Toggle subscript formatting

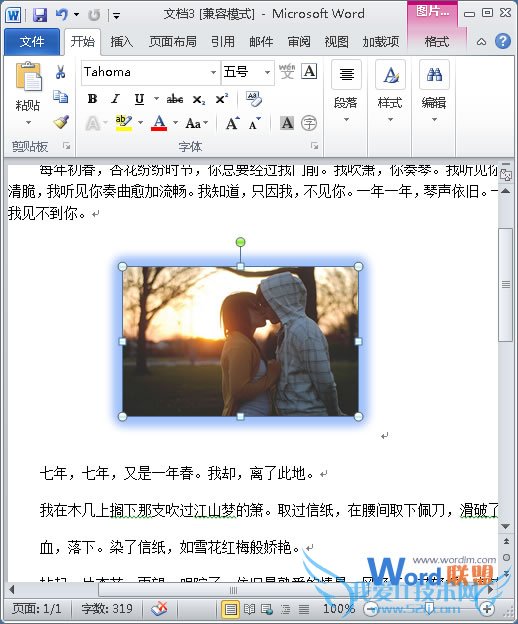click(x=199, y=99)
